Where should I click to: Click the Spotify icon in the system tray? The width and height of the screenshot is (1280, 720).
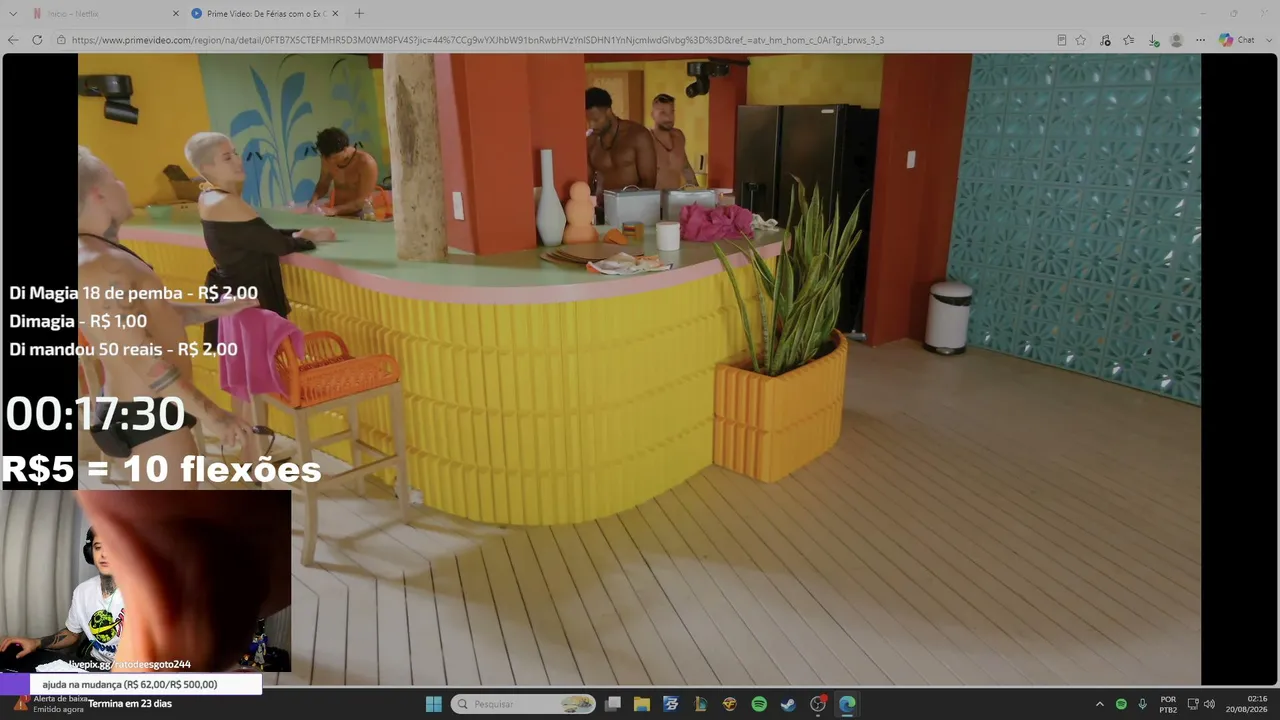coord(1121,704)
